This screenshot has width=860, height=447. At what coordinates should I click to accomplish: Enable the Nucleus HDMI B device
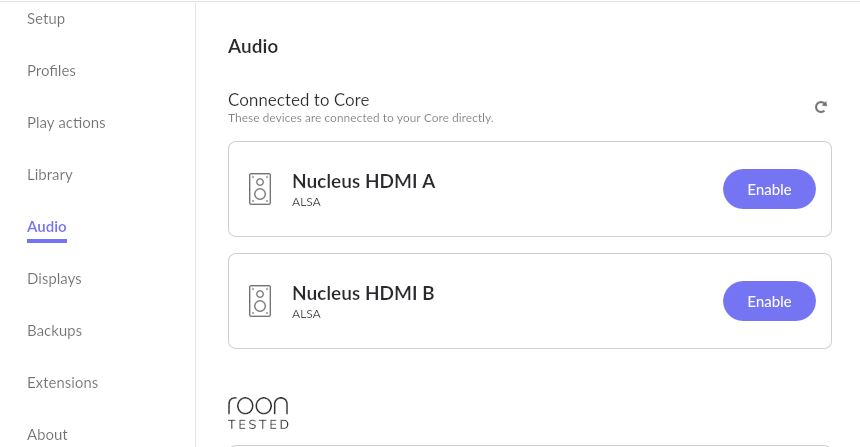click(x=769, y=301)
